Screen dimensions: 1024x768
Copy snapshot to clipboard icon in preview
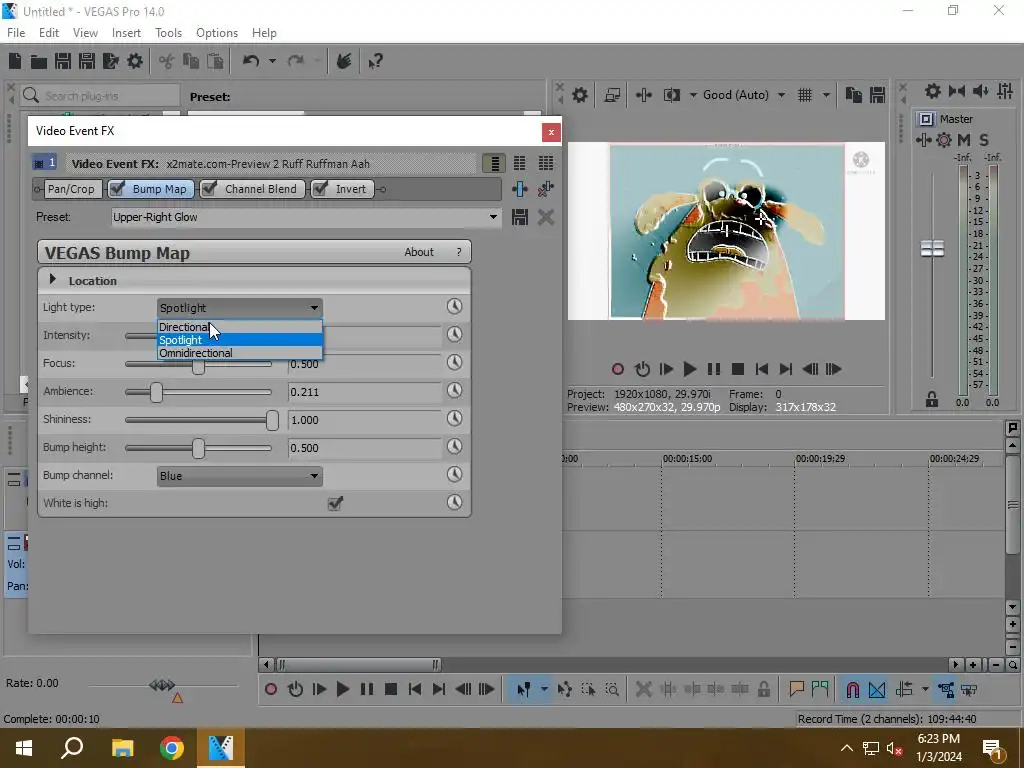pos(853,95)
